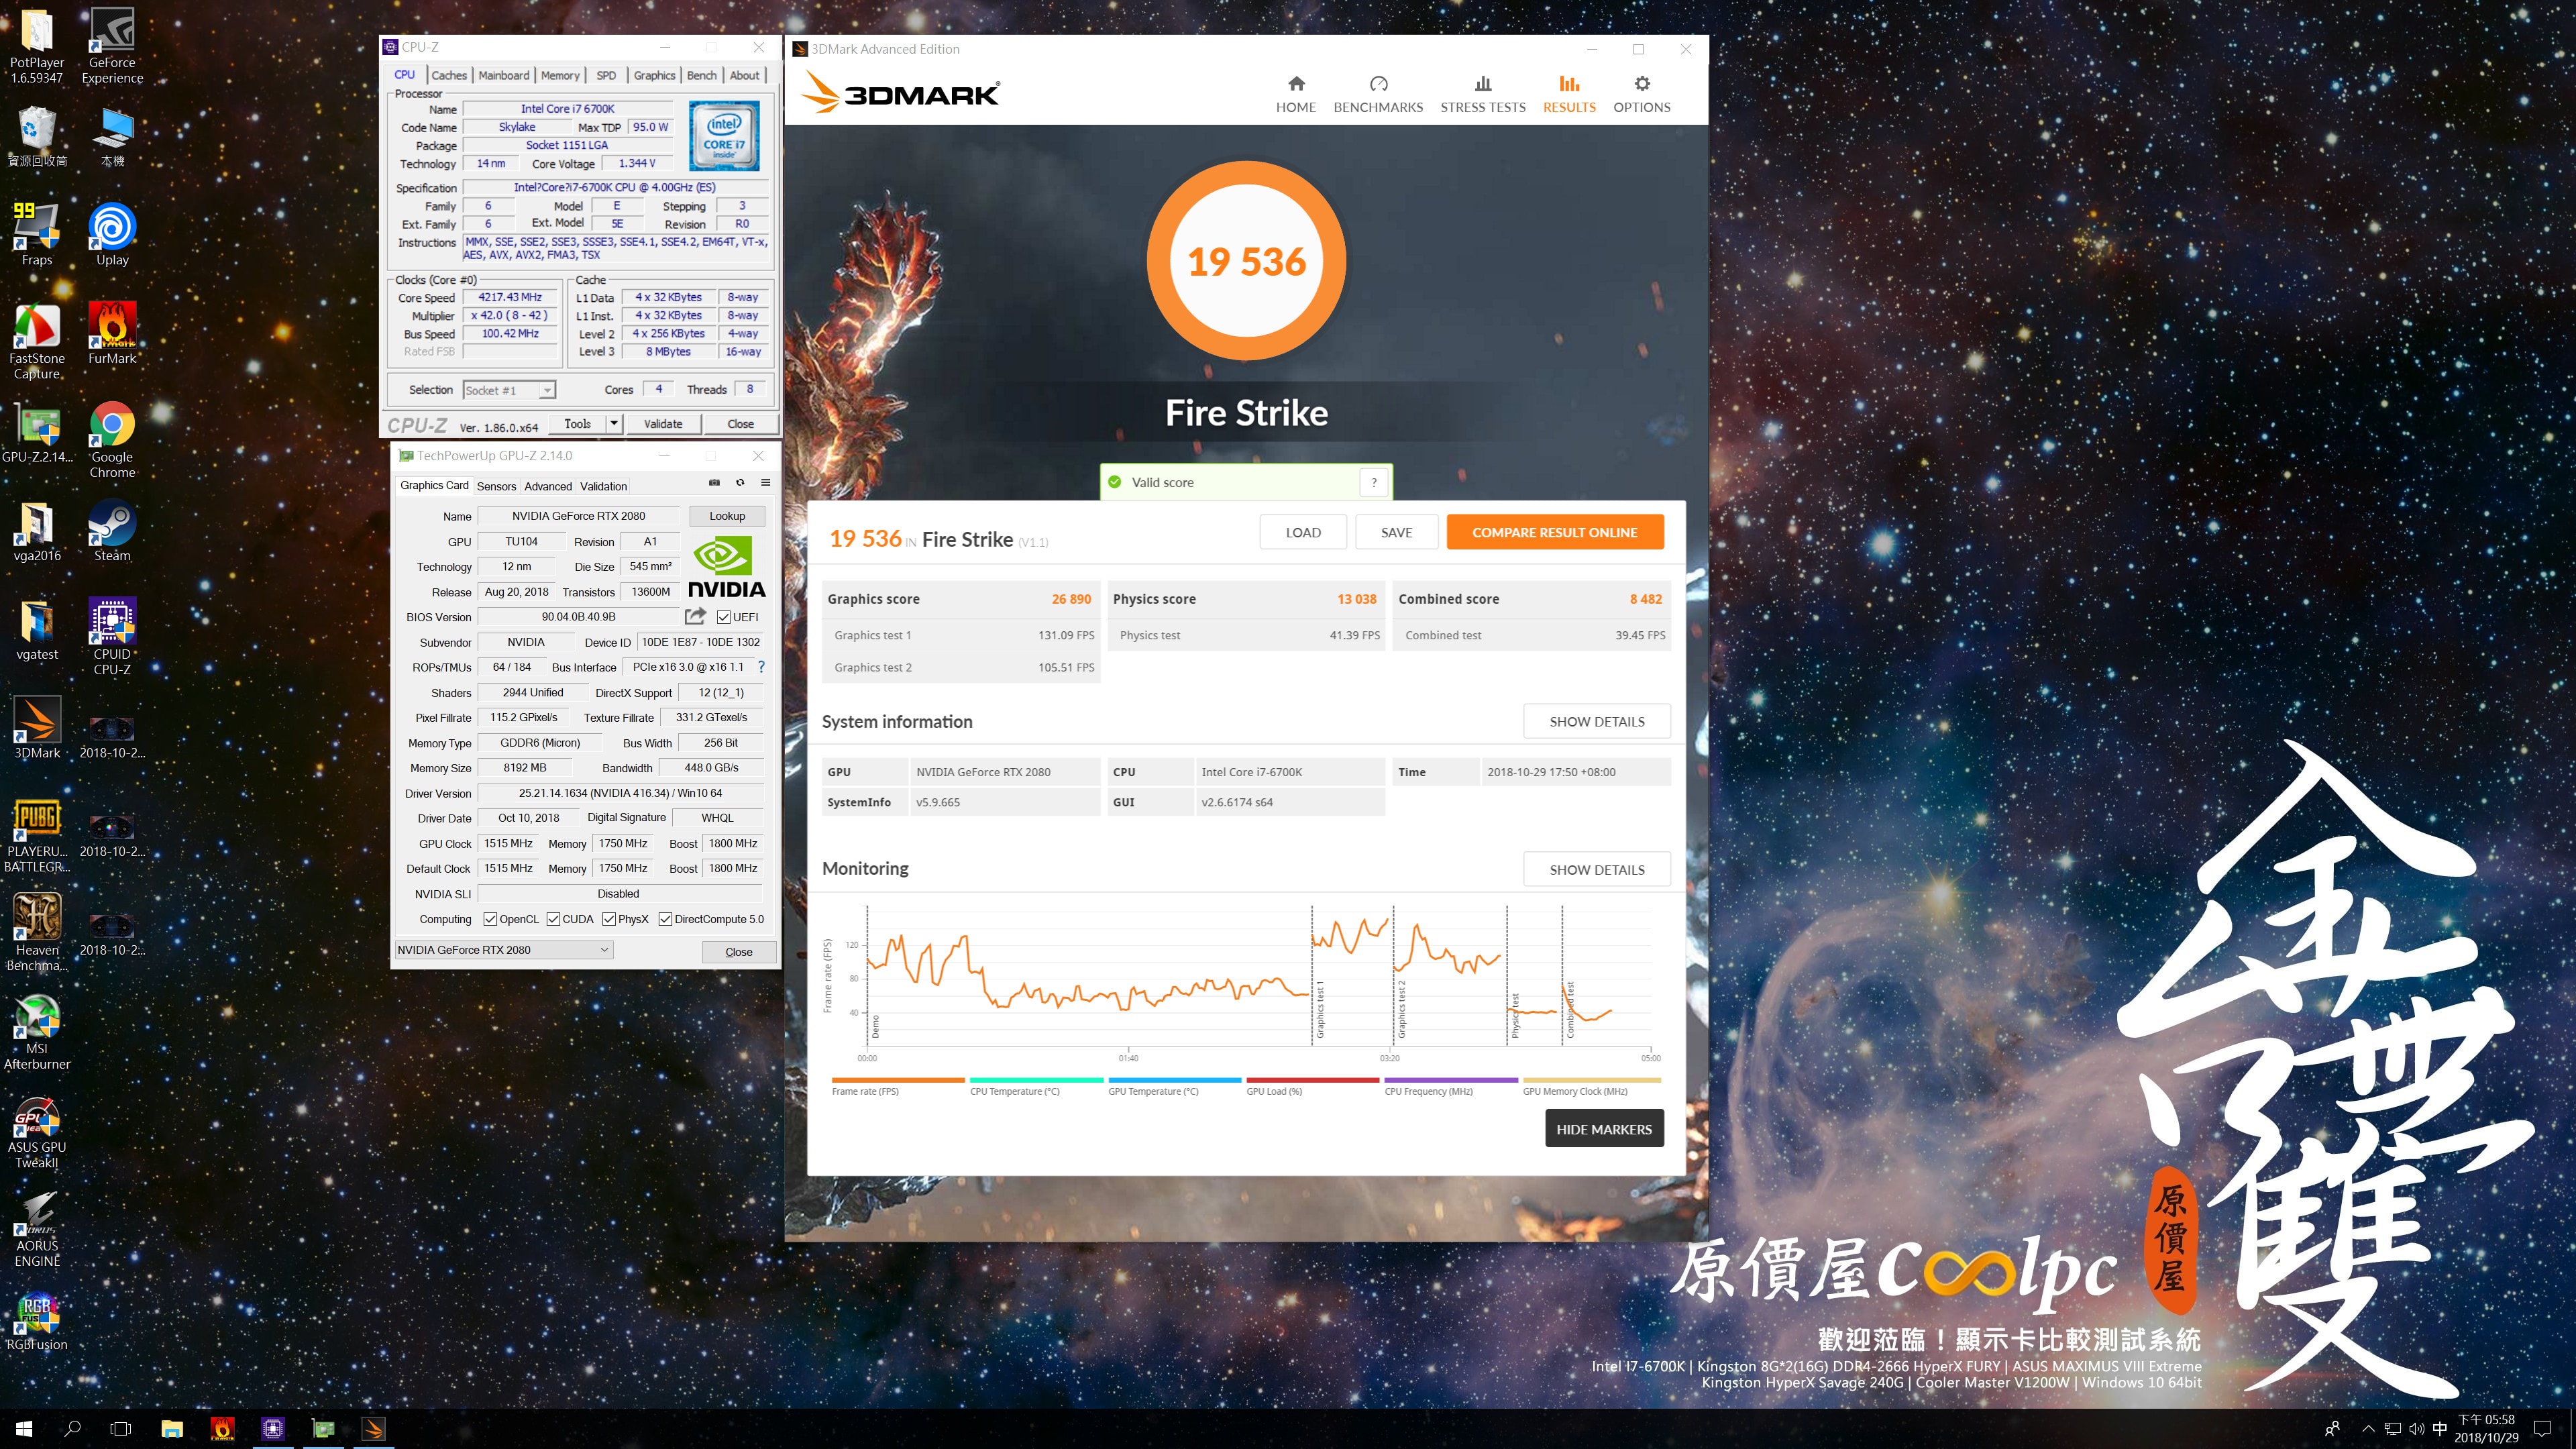Open the CPU-Z Tools menu
Screen dimensions: 2576x1449
point(578,424)
